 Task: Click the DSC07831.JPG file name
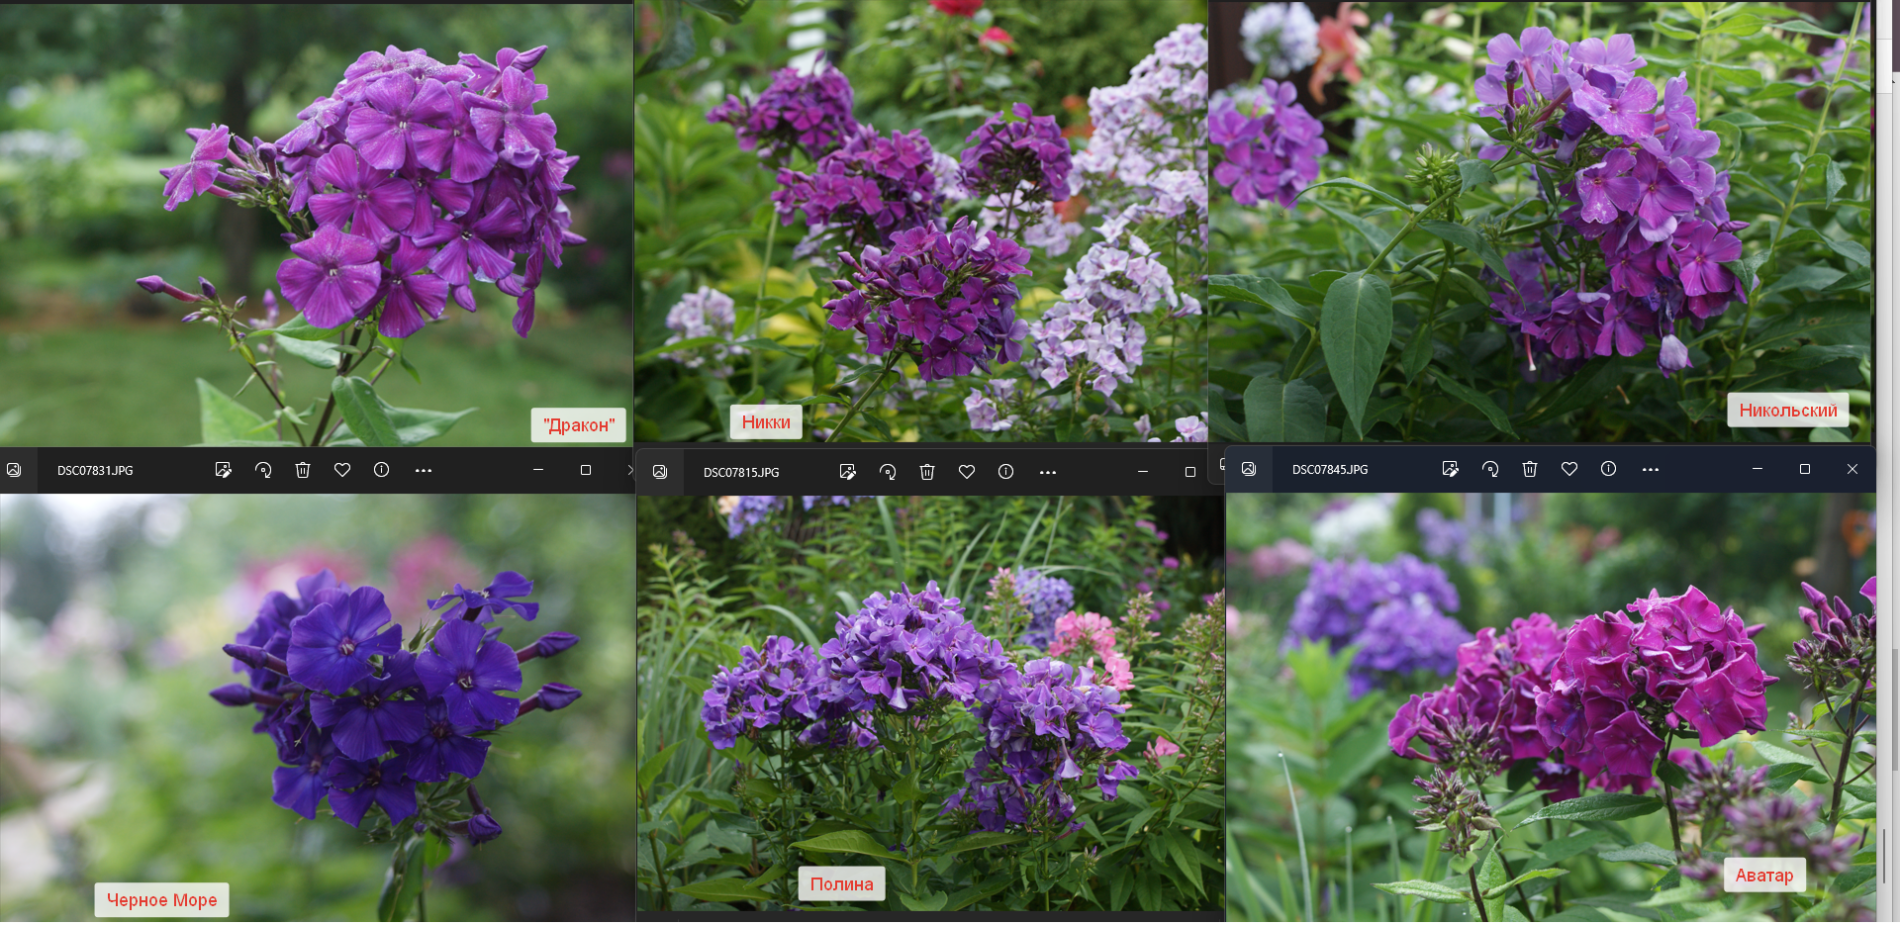coord(95,470)
